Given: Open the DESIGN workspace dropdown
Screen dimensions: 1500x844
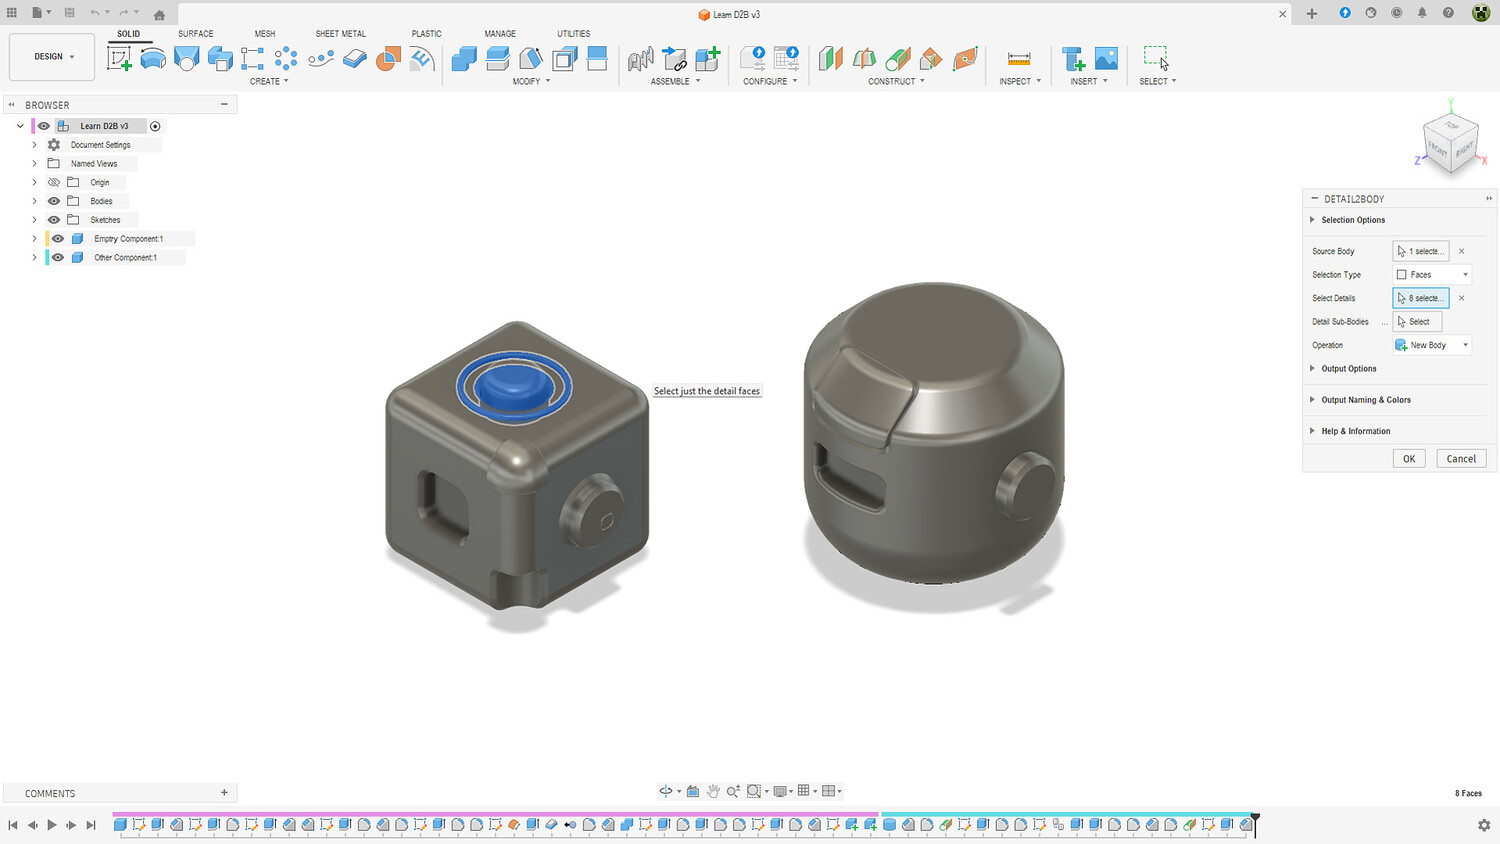Looking at the screenshot, I should pos(52,57).
